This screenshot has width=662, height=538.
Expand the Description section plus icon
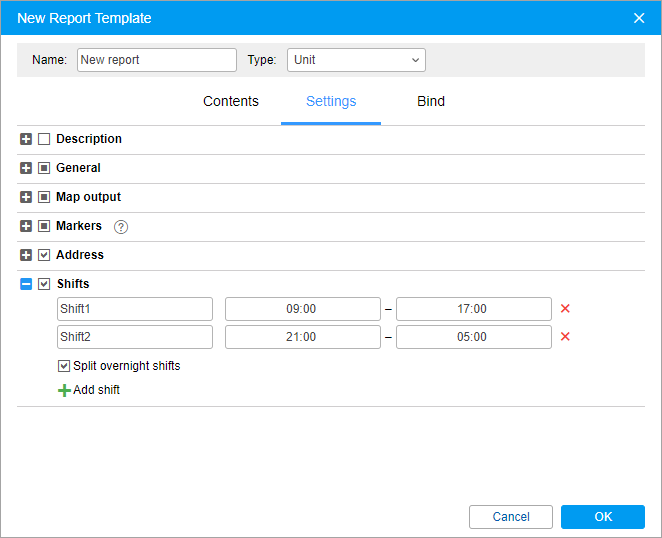[x=26, y=139]
